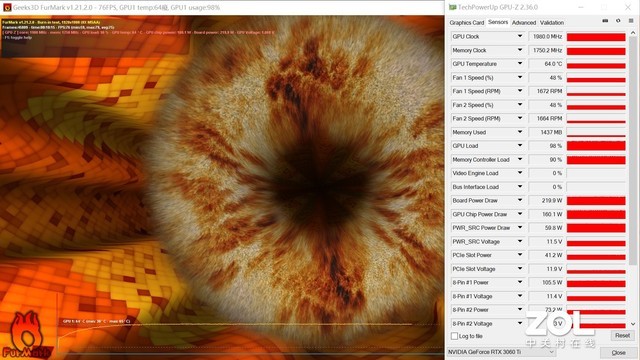Click the scrollbar down arrow in GPU-Z
The image size is (640, 360).
coord(633,324)
